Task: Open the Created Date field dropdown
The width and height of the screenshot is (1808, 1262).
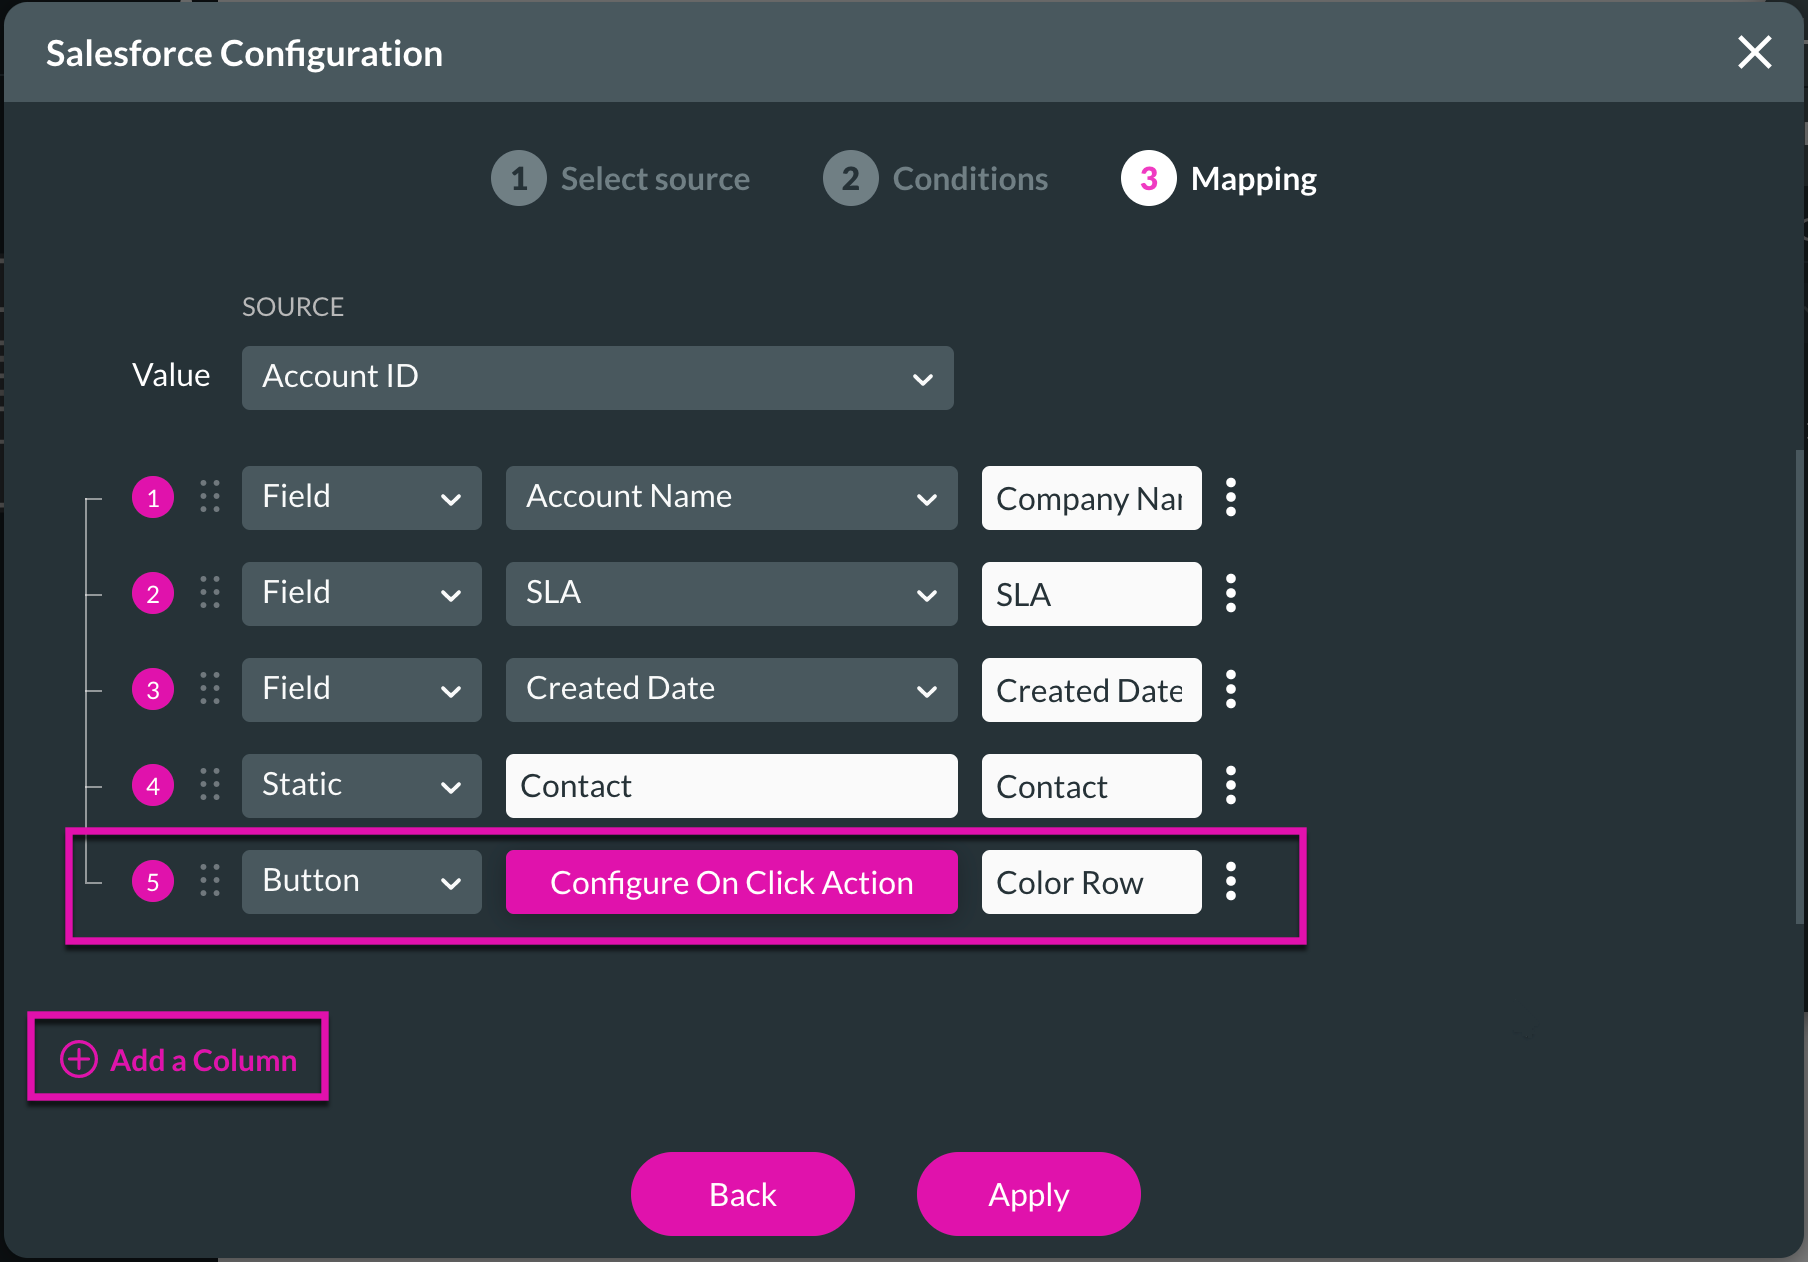Action: [x=731, y=690]
